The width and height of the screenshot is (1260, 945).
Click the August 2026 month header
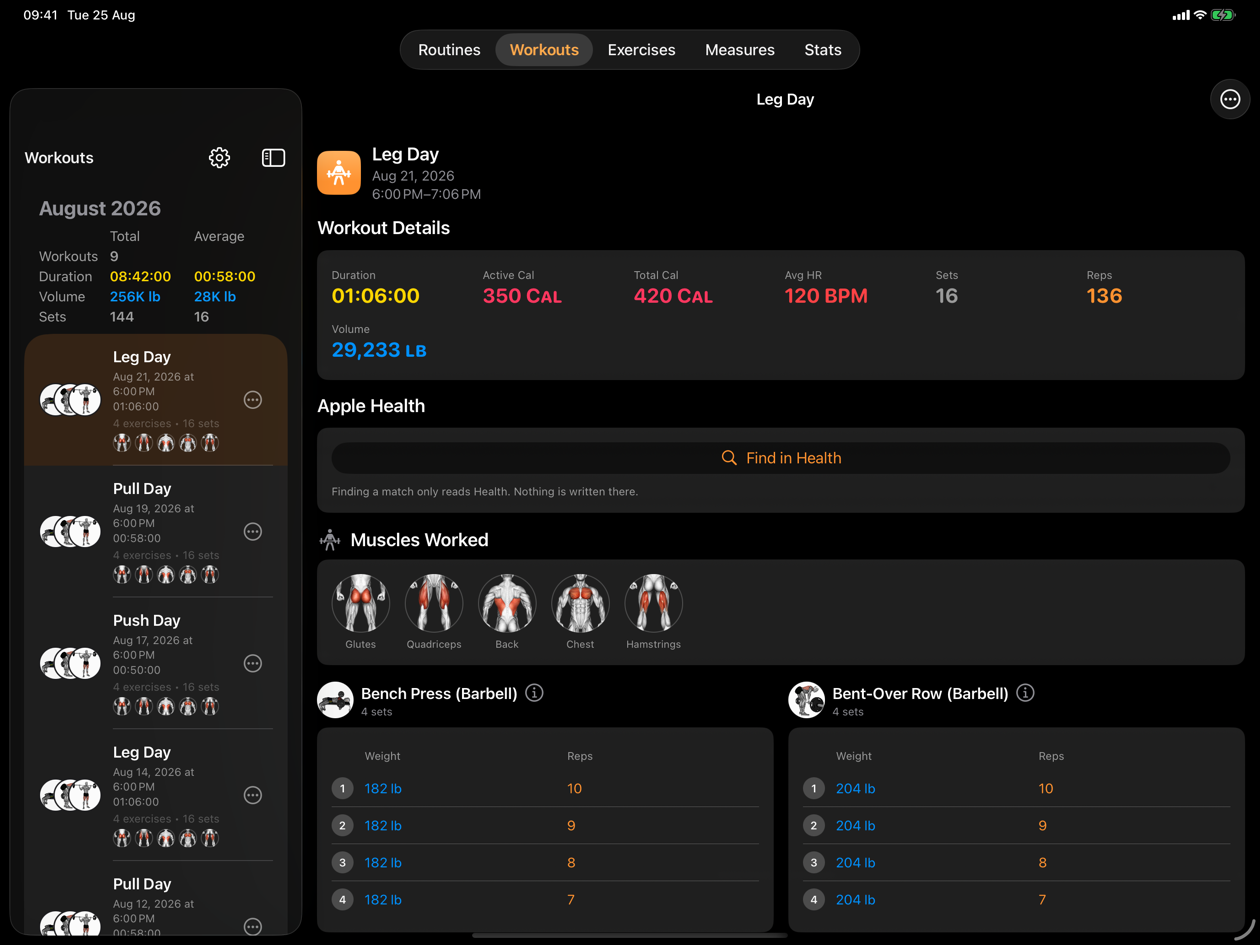[x=100, y=209]
